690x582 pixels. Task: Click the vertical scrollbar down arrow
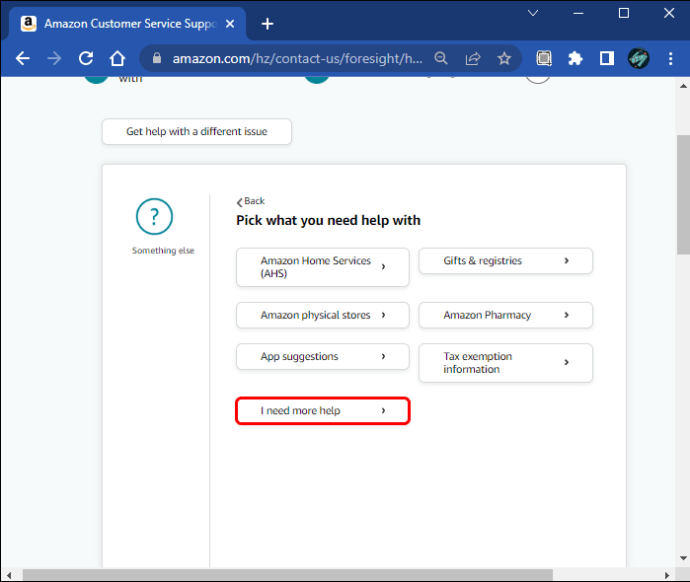click(x=683, y=558)
